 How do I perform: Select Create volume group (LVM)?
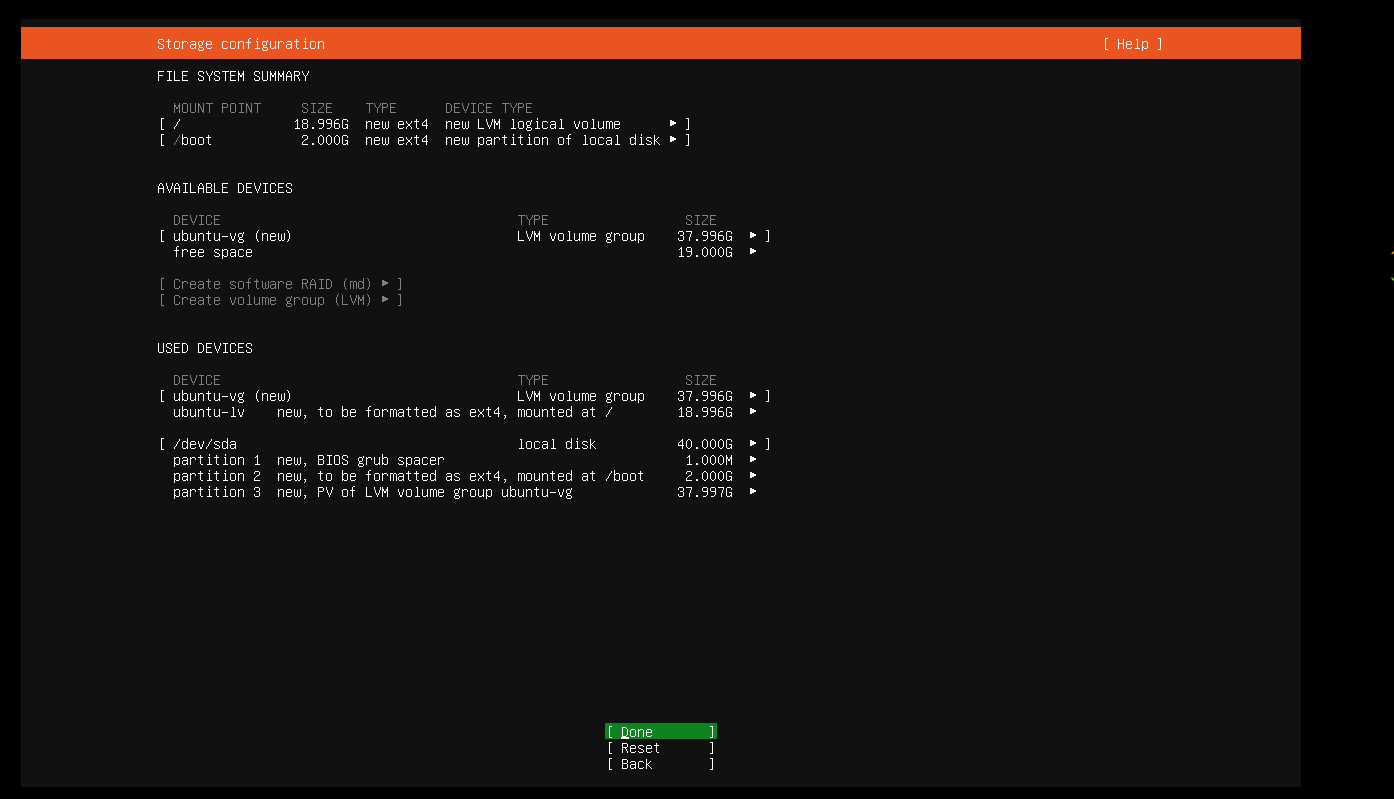coord(280,300)
